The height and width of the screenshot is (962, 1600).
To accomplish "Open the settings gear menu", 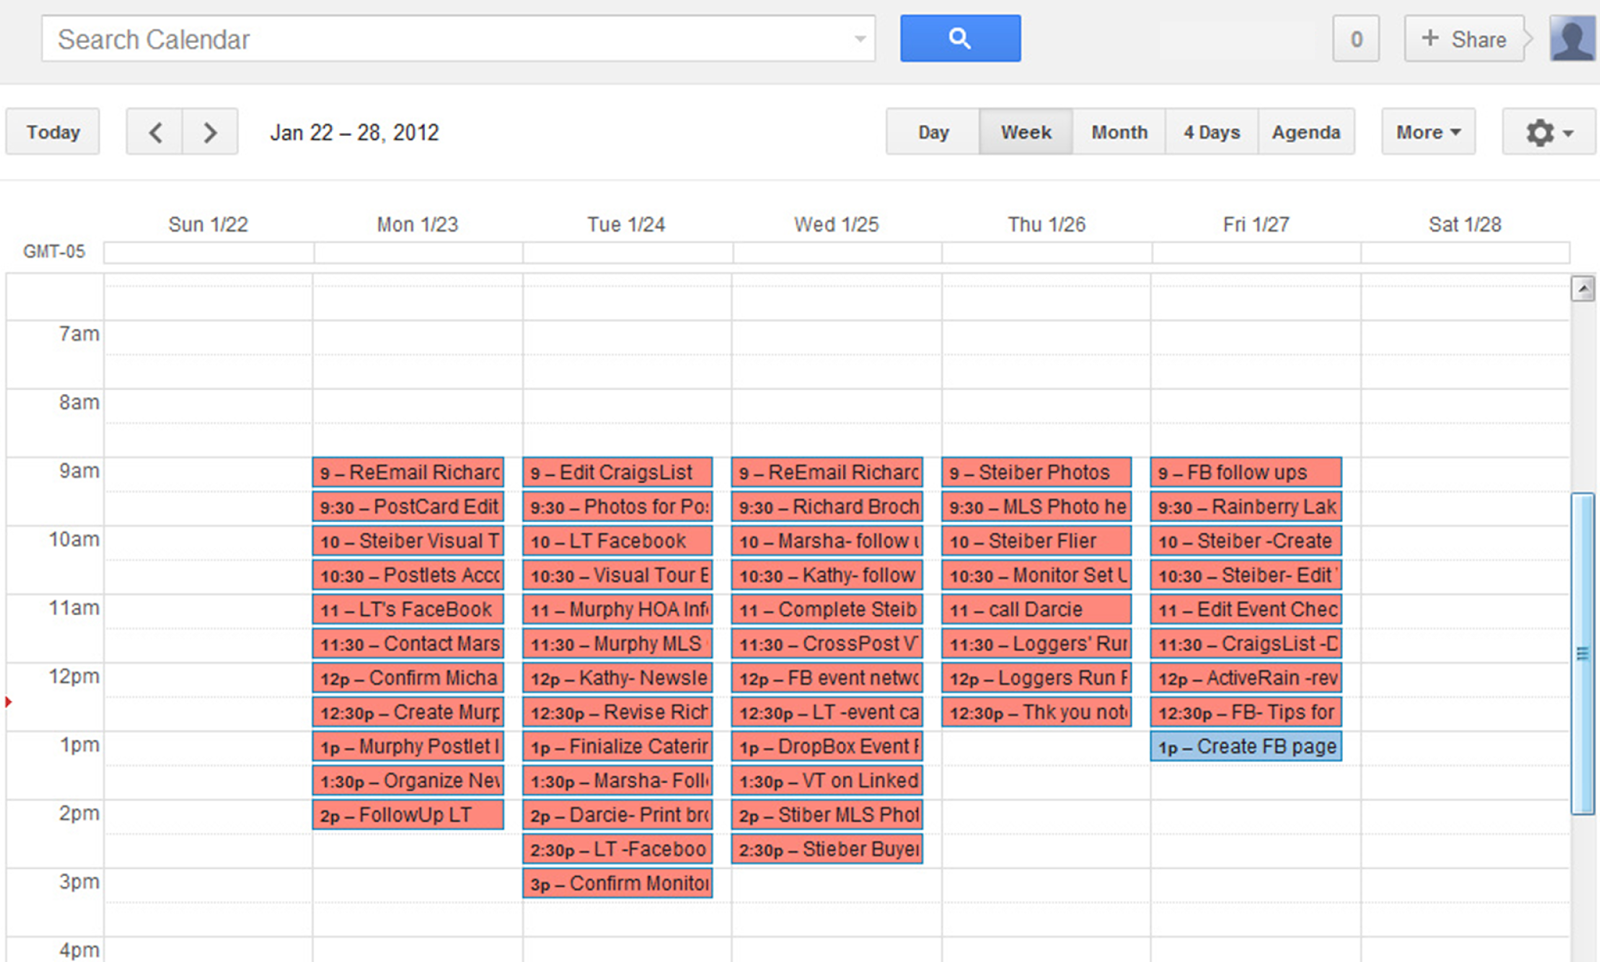I will pos(1548,132).
